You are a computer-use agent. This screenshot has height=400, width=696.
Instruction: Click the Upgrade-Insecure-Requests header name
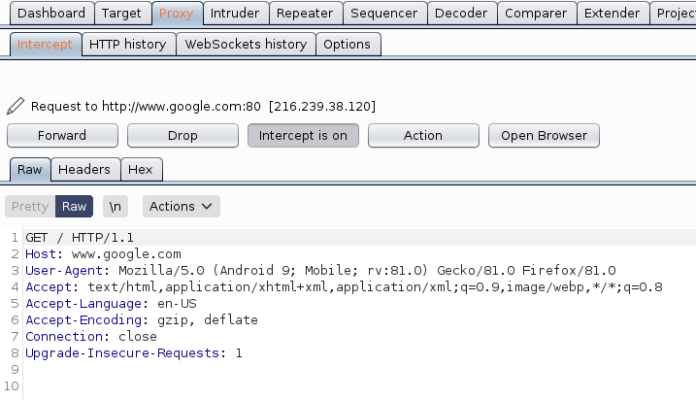(x=122, y=353)
